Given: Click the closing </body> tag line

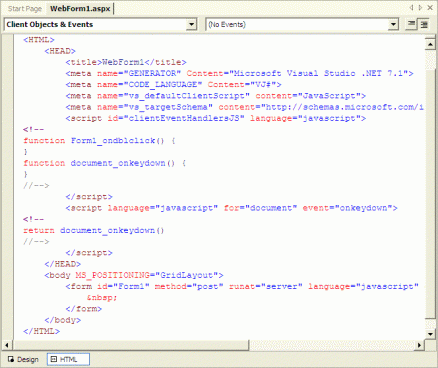Looking at the screenshot, I should (63, 320).
